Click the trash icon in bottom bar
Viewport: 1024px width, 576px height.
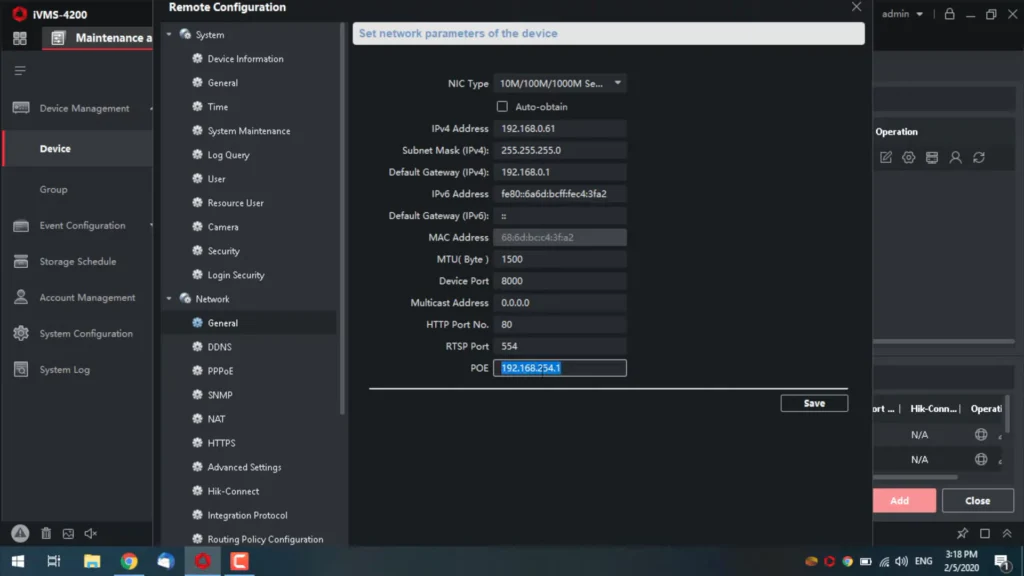click(46, 534)
